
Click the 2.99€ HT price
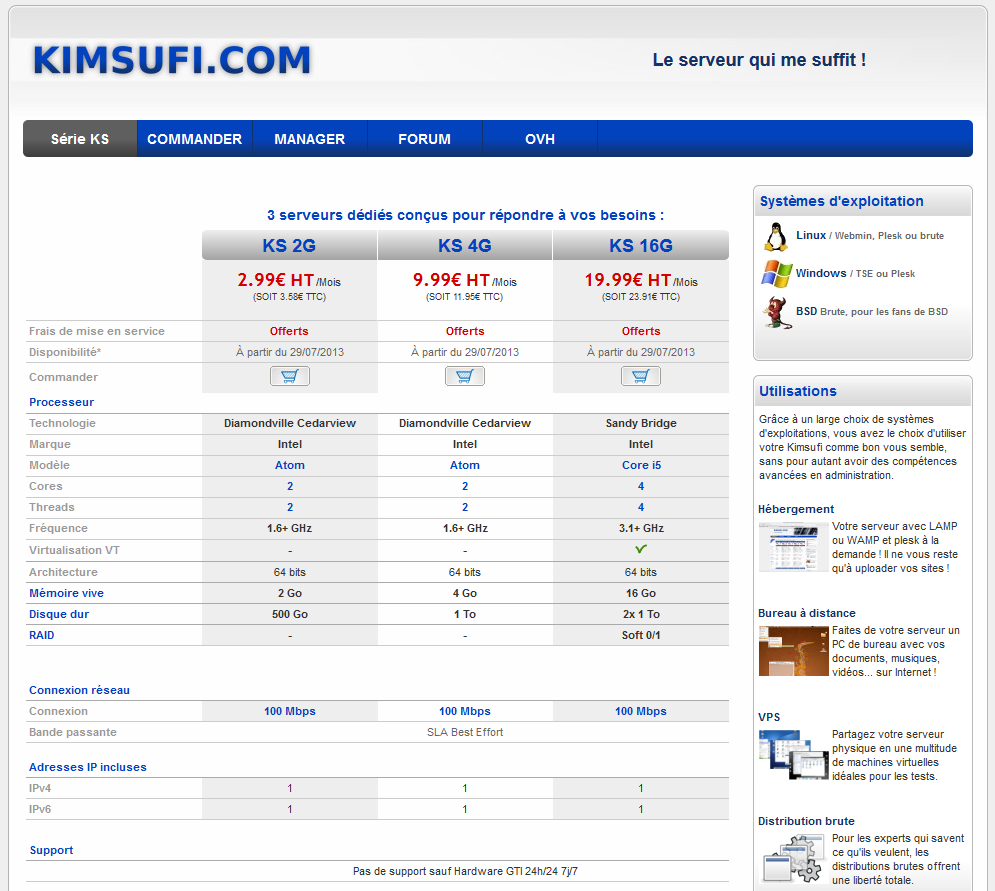pyautogui.click(x=275, y=280)
